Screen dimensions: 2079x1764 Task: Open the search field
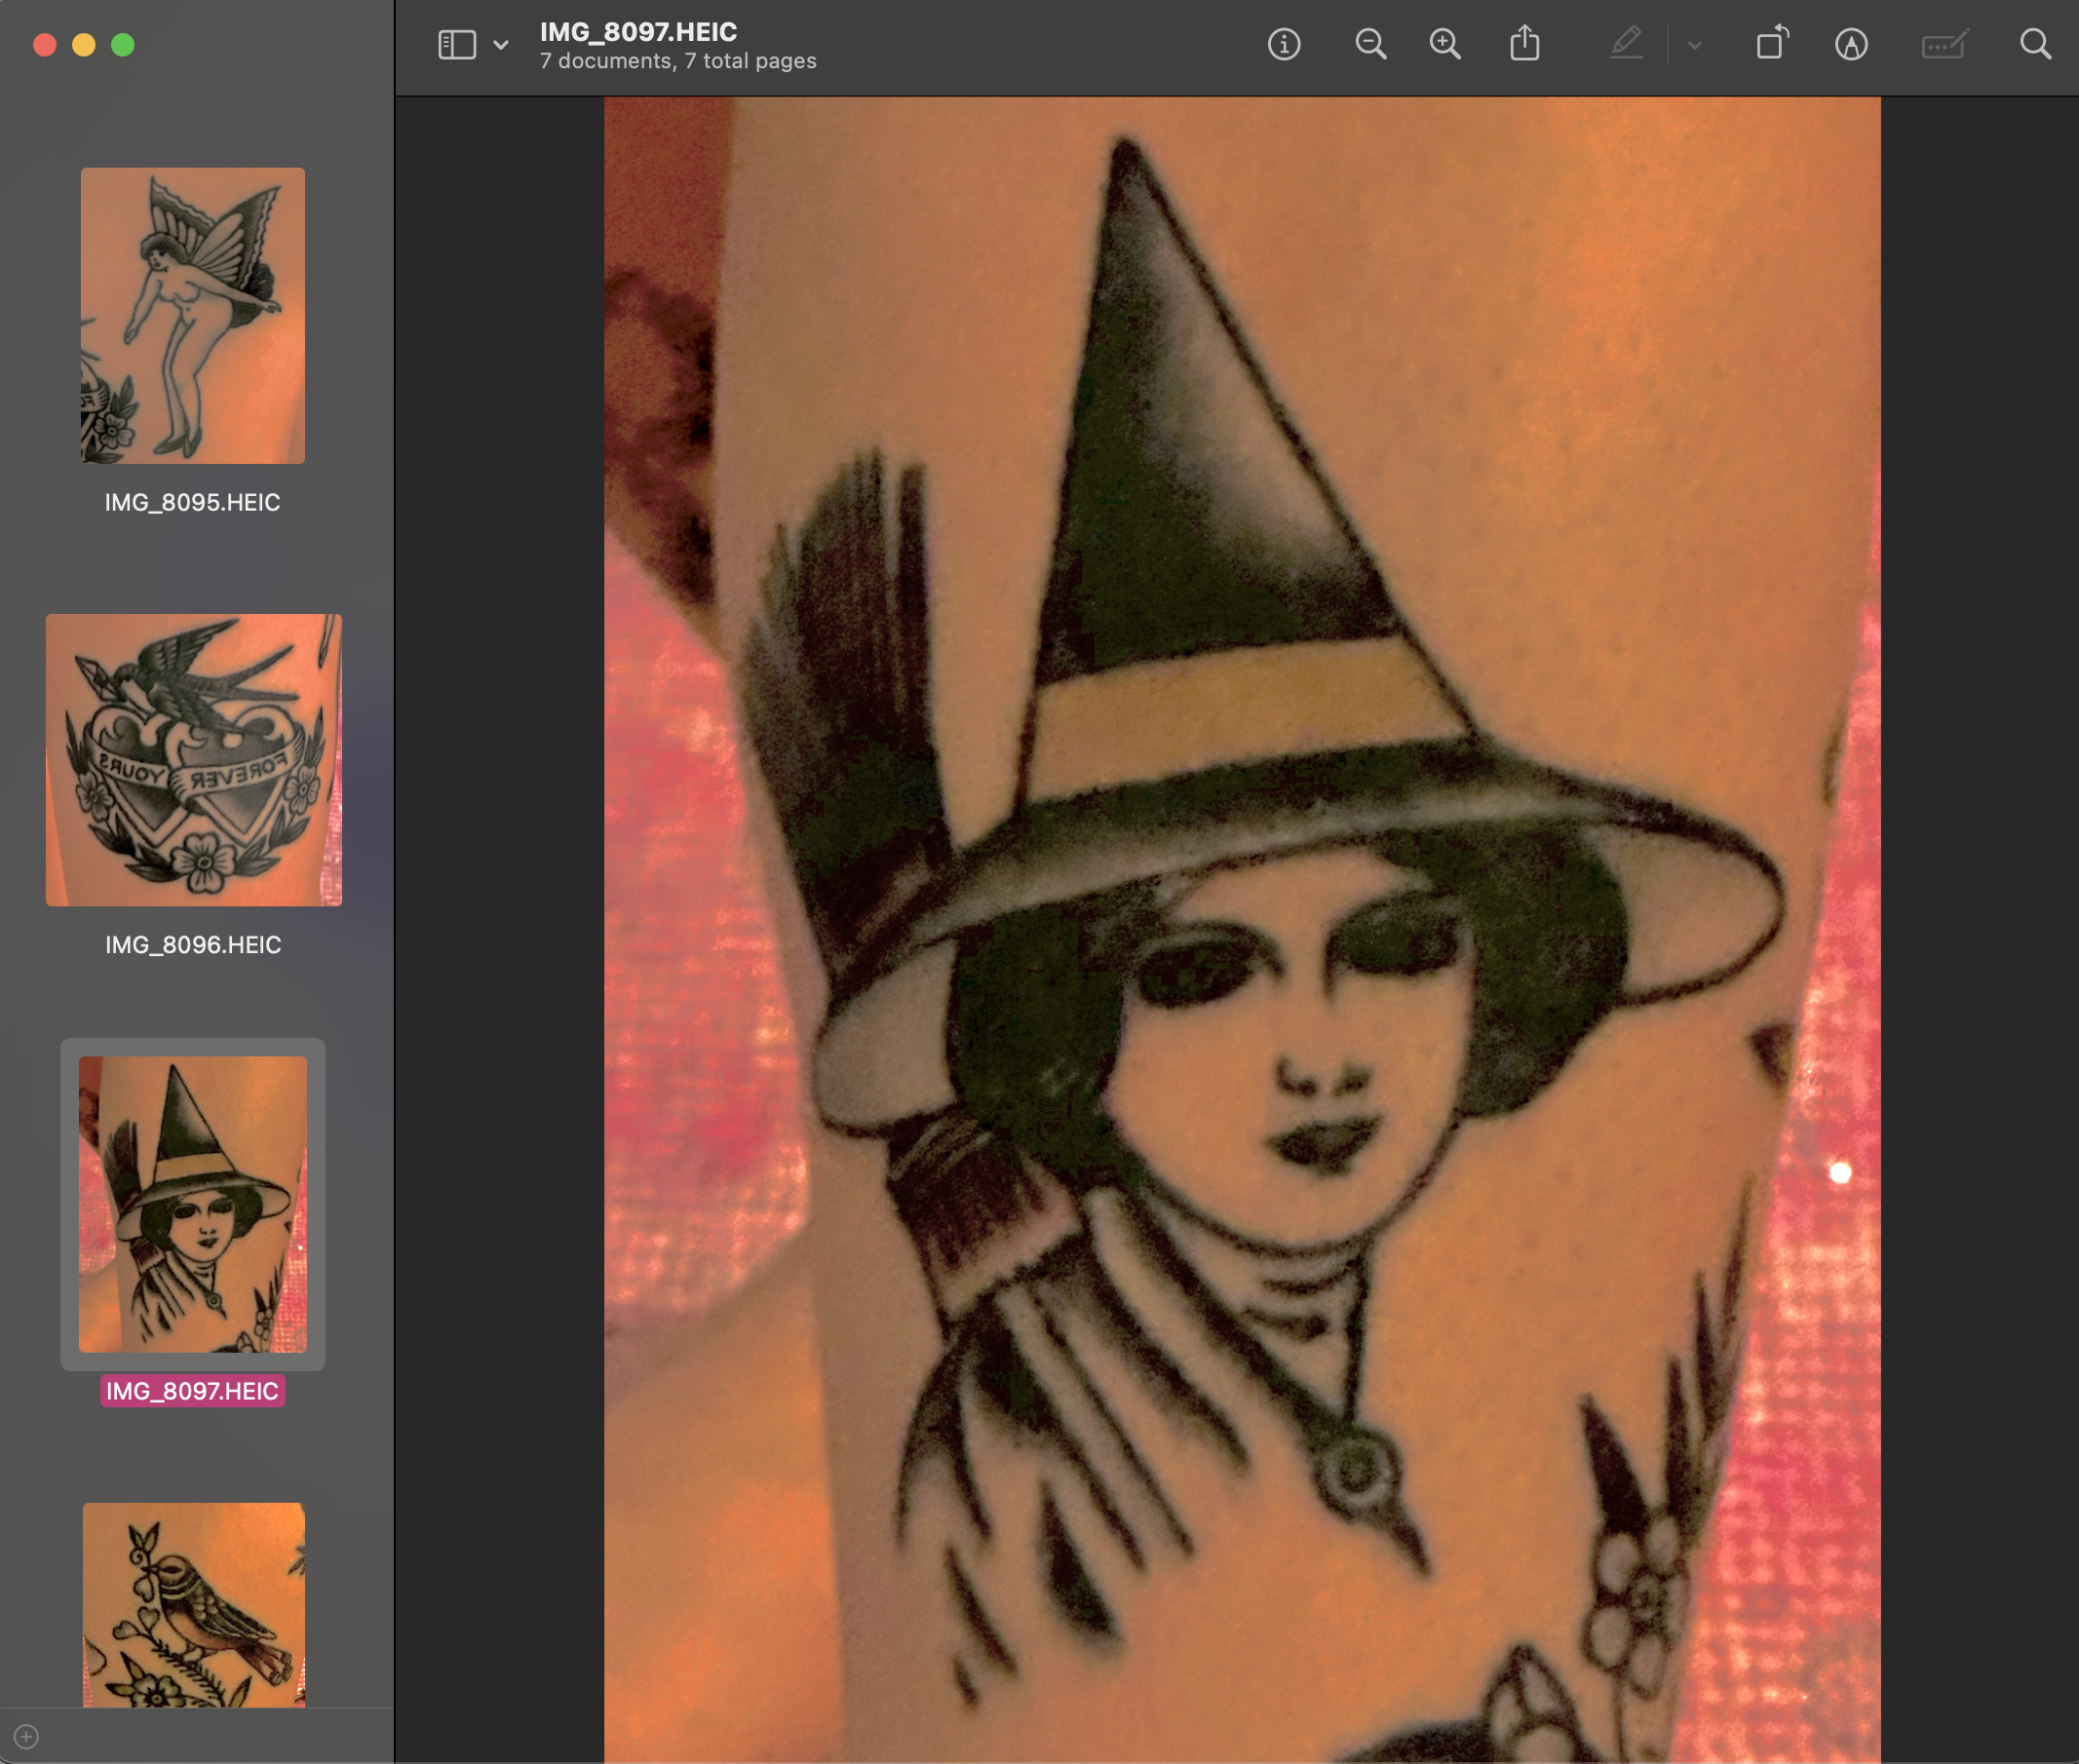point(2035,44)
